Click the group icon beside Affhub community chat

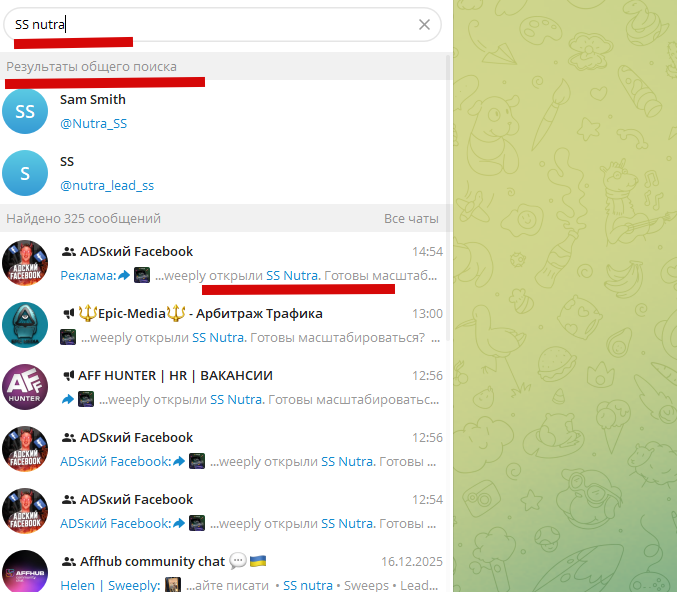click(x=69, y=561)
